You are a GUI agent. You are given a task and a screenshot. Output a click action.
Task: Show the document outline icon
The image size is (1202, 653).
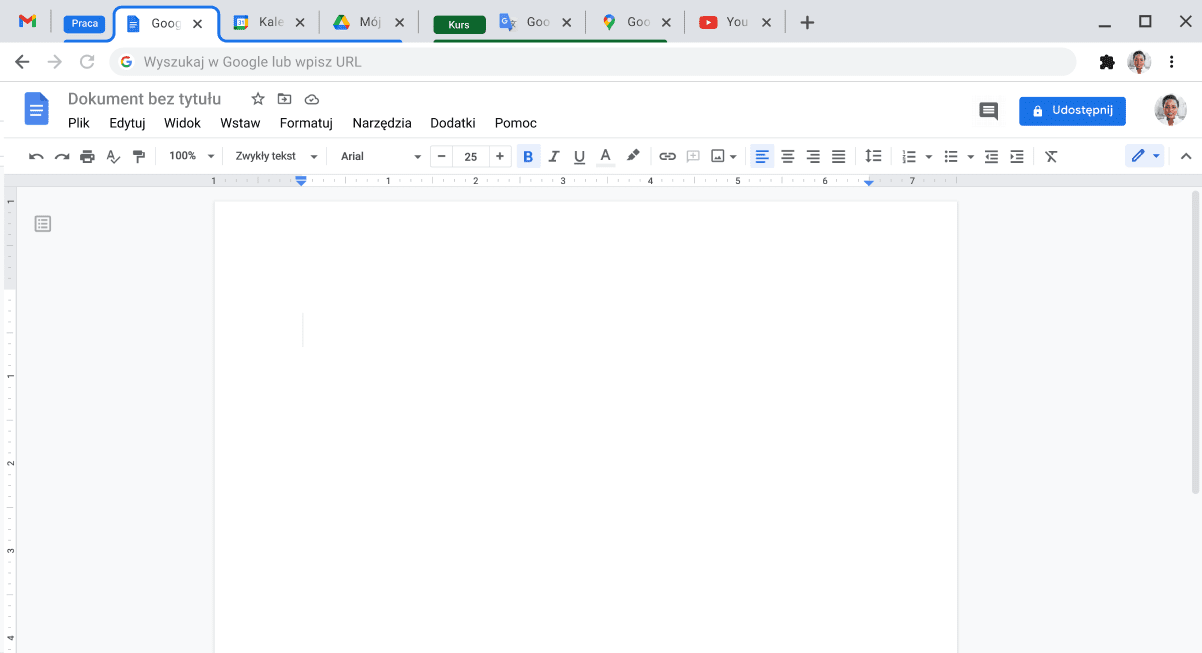point(43,224)
